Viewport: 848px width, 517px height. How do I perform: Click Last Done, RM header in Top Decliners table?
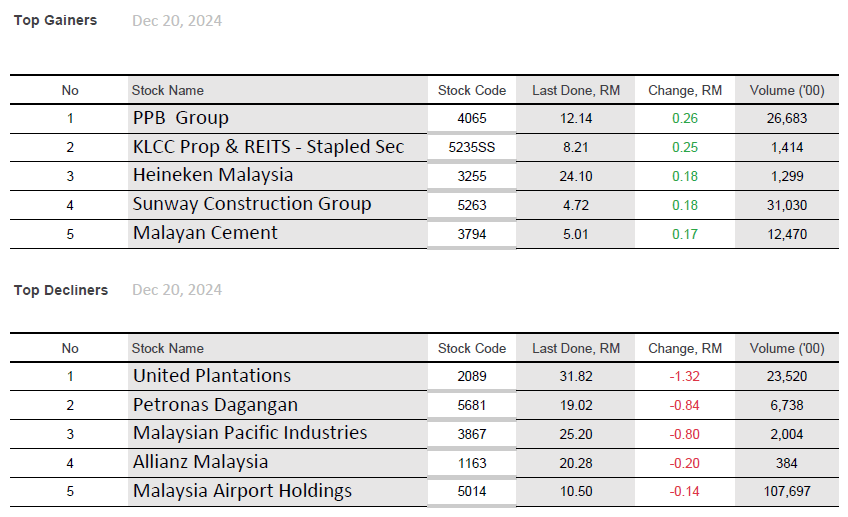pos(576,348)
